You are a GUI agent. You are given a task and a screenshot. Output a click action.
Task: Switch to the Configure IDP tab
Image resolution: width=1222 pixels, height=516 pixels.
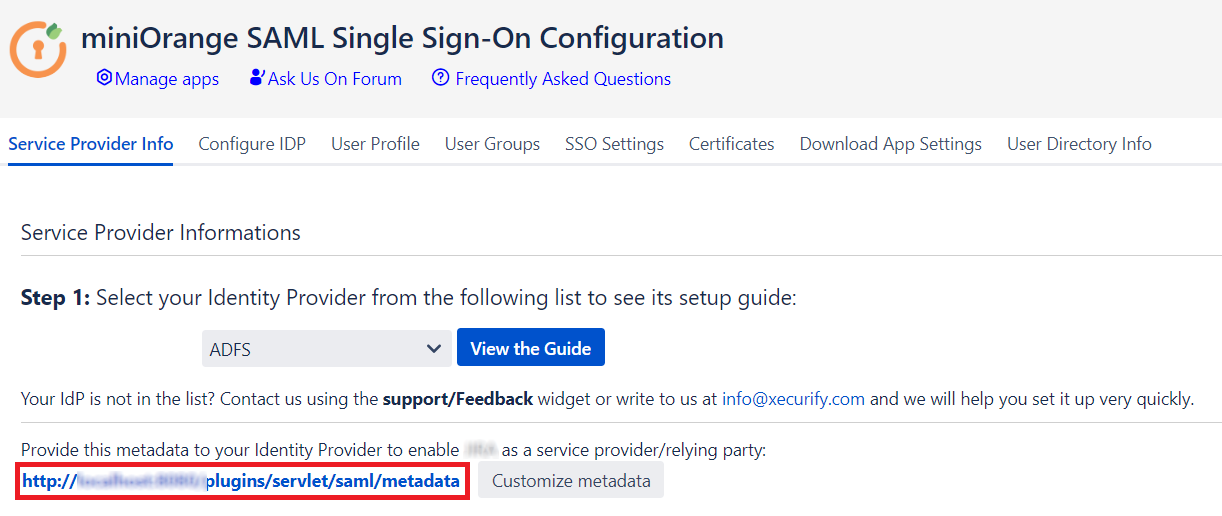(x=252, y=144)
